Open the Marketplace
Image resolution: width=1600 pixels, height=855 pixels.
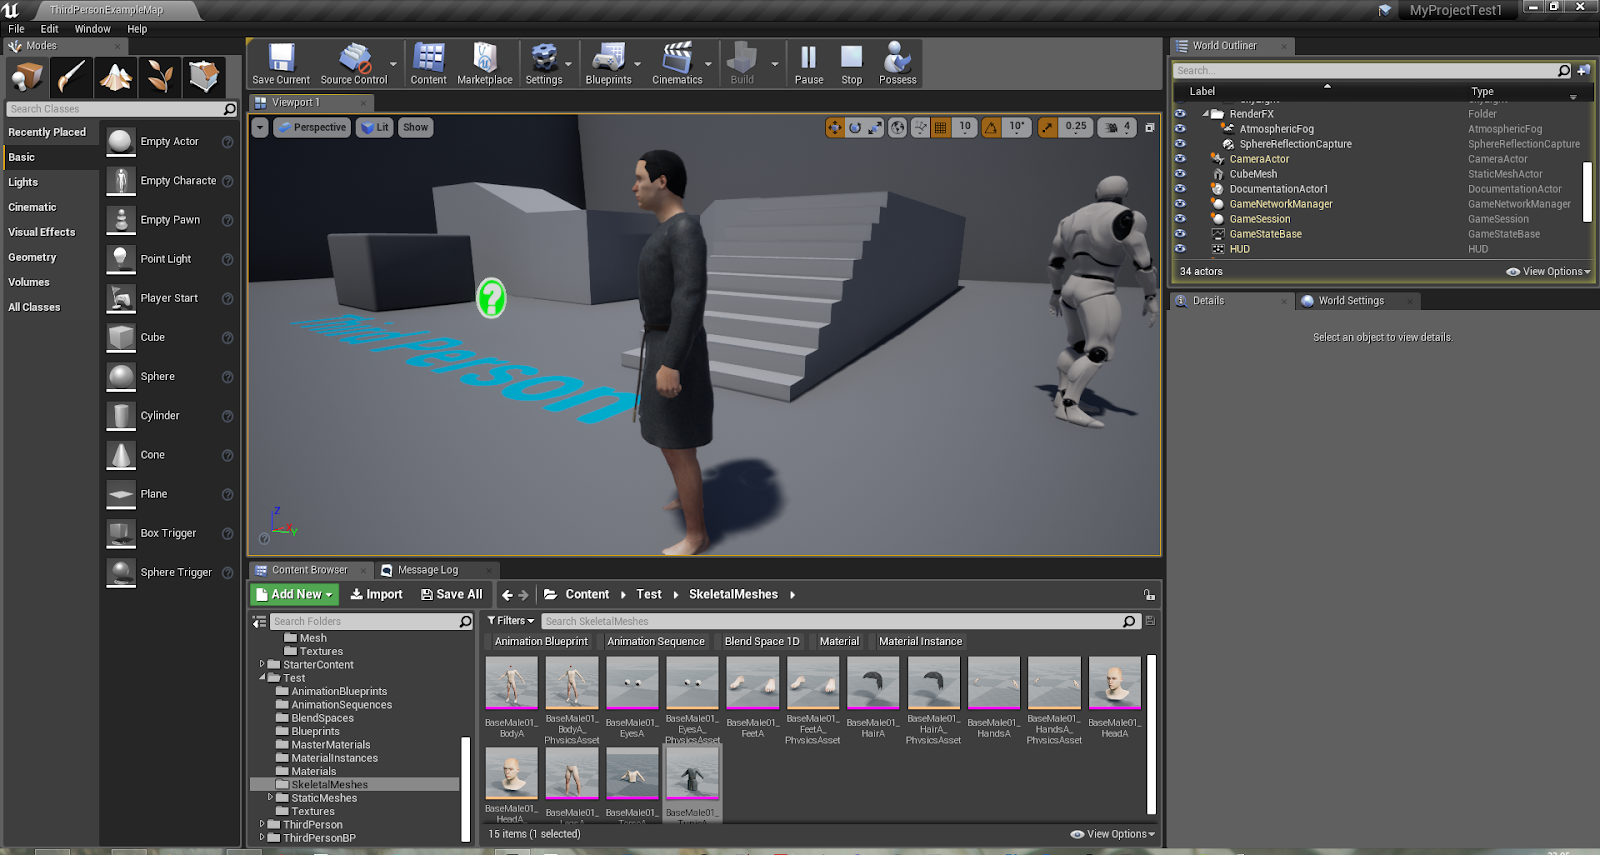(485, 64)
